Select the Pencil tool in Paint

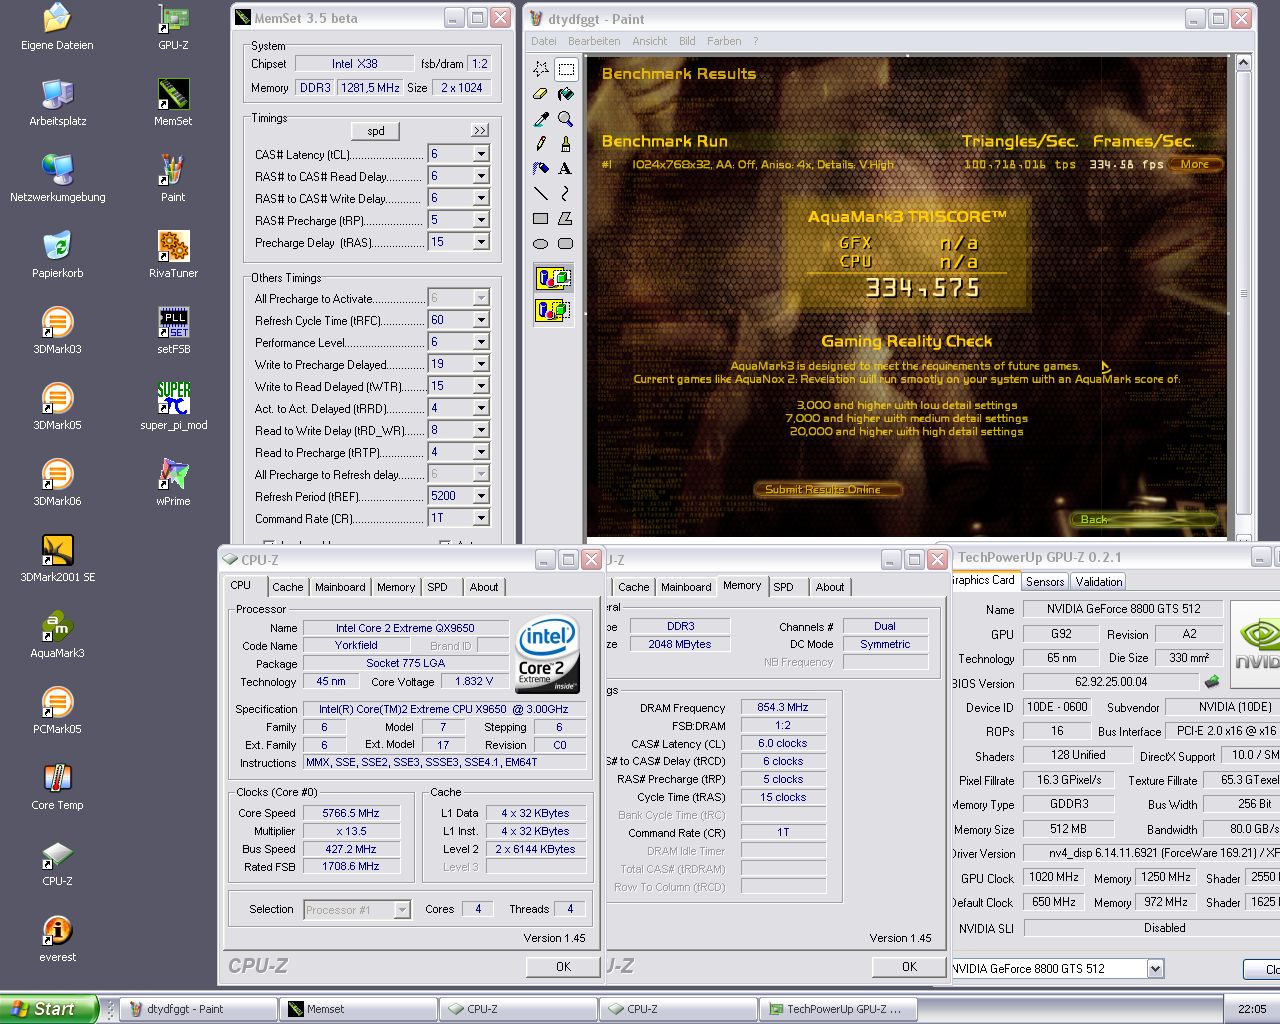(x=541, y=144)
